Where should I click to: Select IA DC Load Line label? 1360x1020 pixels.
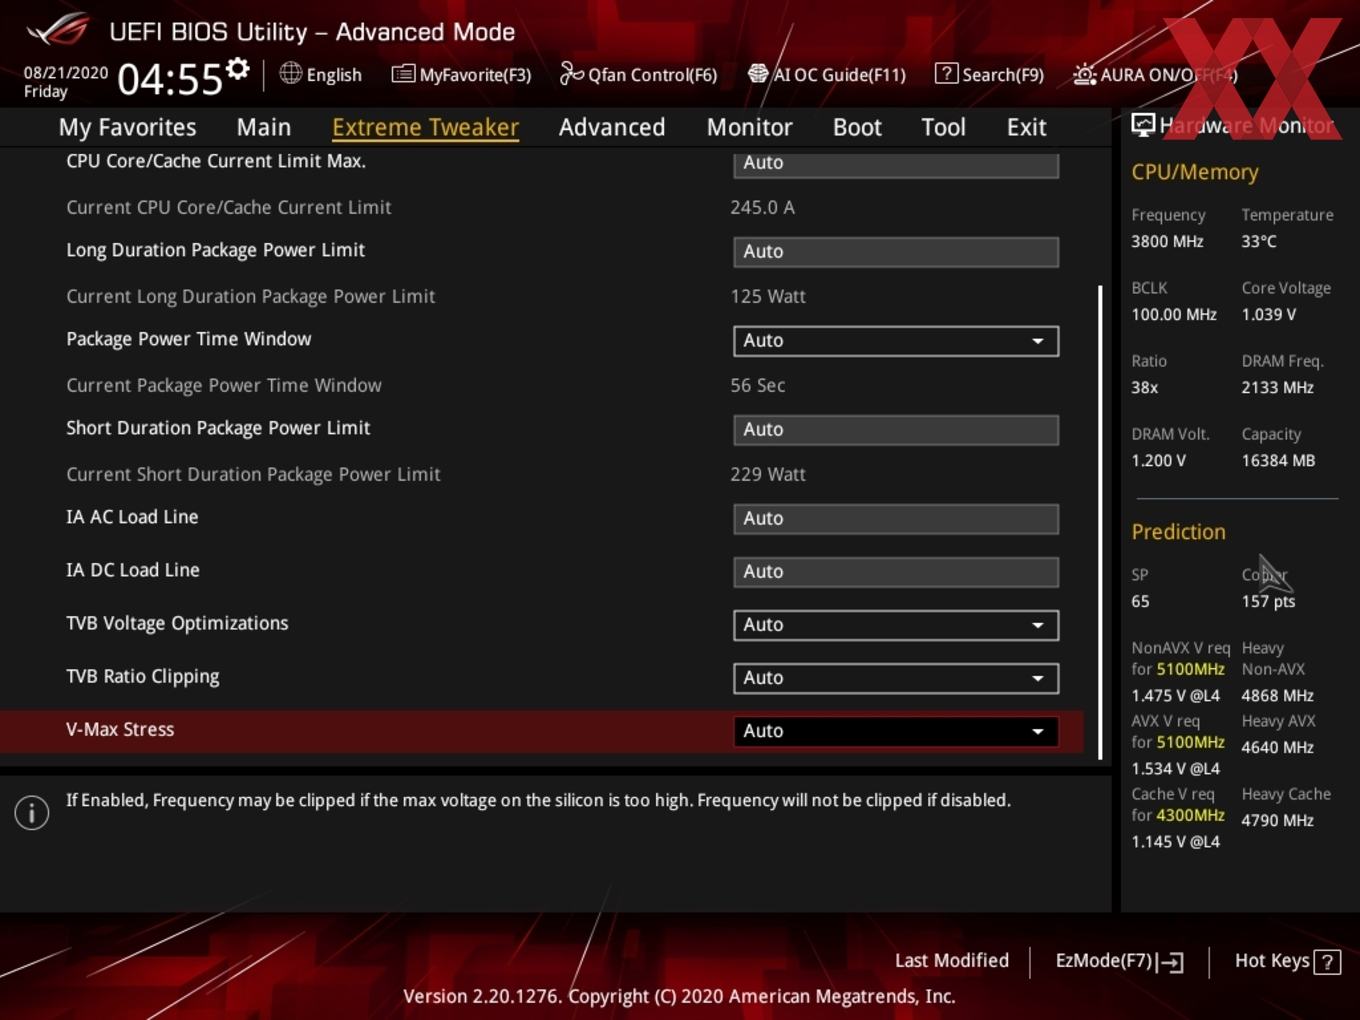133,570
